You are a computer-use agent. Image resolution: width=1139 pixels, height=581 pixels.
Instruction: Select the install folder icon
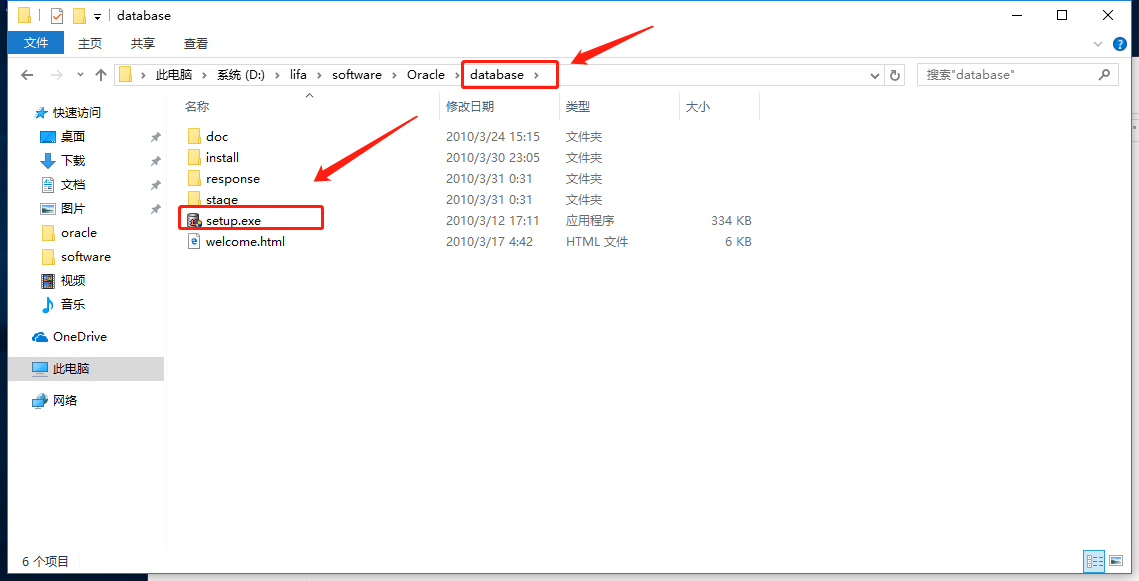point(194,158)
